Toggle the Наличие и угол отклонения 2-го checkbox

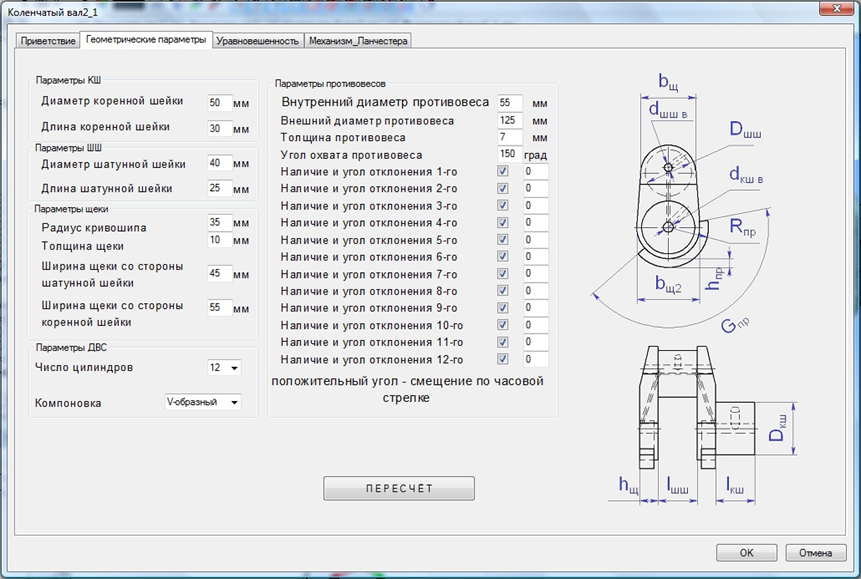pyautogui.click(x=502, y=188)
